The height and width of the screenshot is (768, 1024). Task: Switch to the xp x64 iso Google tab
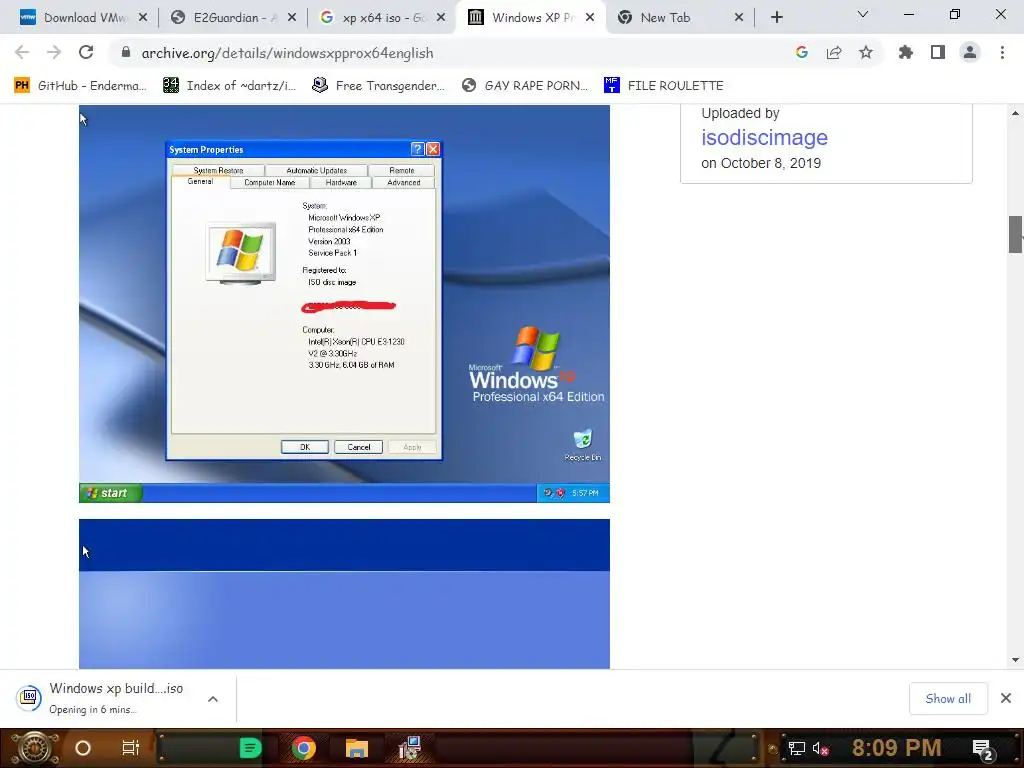(381, 18)
